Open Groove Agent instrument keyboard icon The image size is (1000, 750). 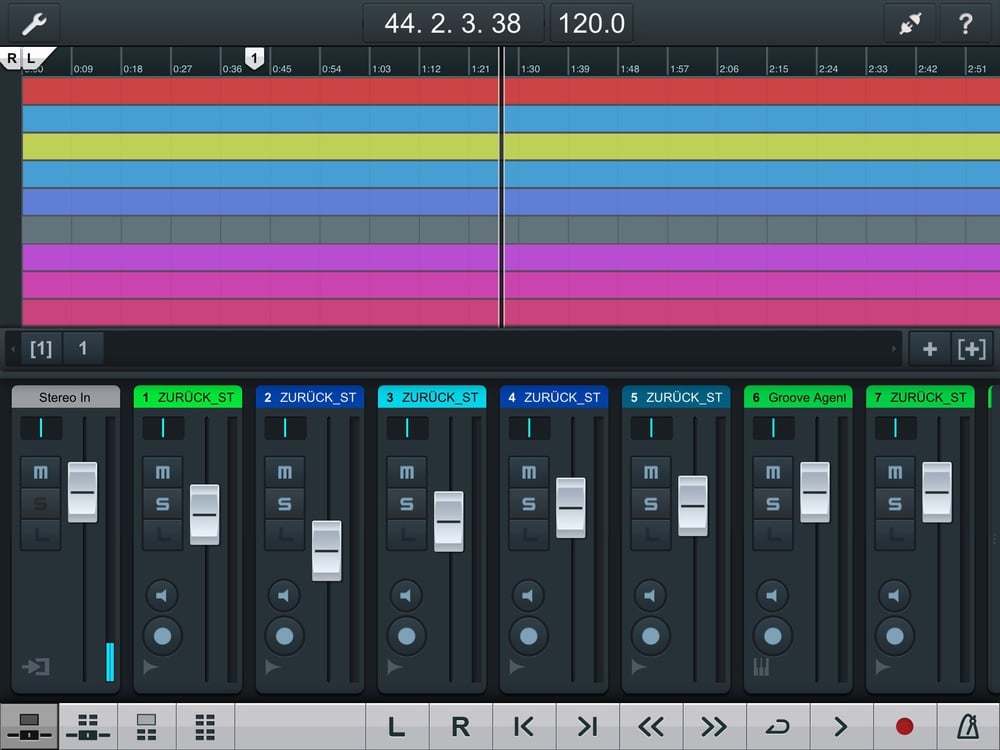(x=761, y=667)
